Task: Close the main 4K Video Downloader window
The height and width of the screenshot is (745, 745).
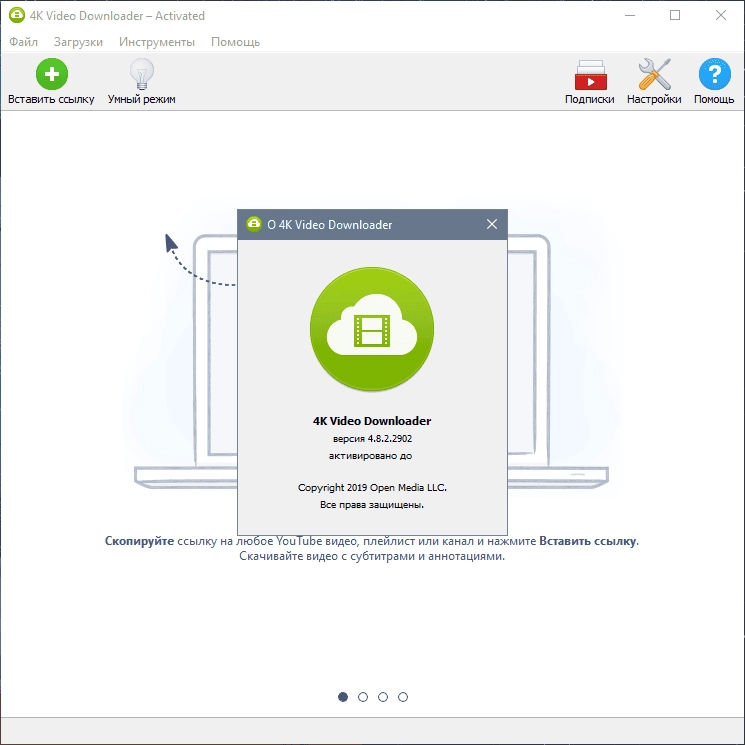Action: tap(721, 15)
